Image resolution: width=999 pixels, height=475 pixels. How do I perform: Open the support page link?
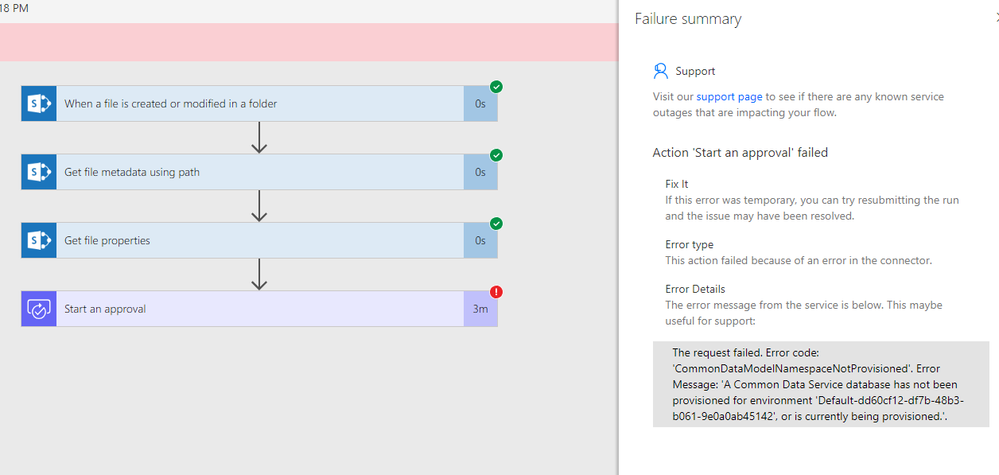click(729, 97)
